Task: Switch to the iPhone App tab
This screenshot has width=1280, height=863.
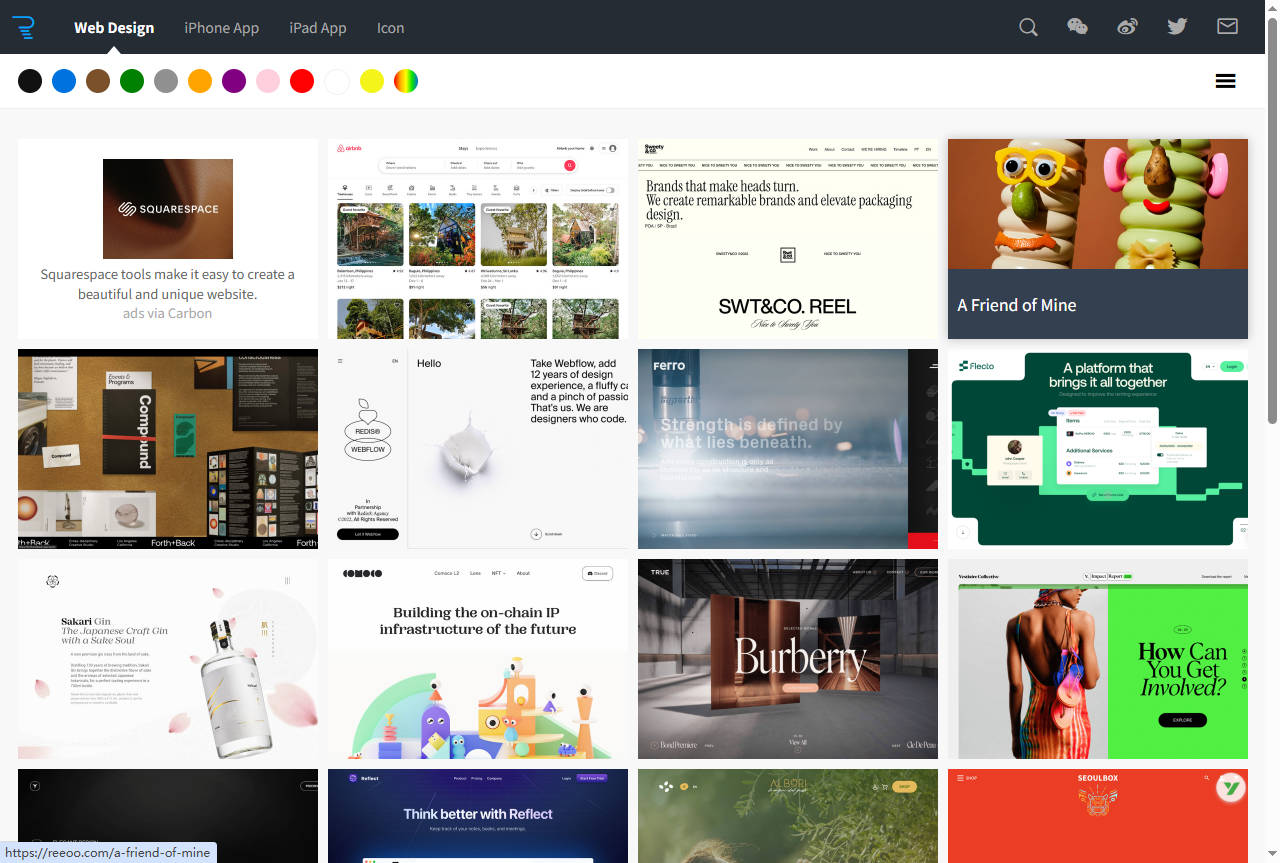Action: [x=221, y=28]
